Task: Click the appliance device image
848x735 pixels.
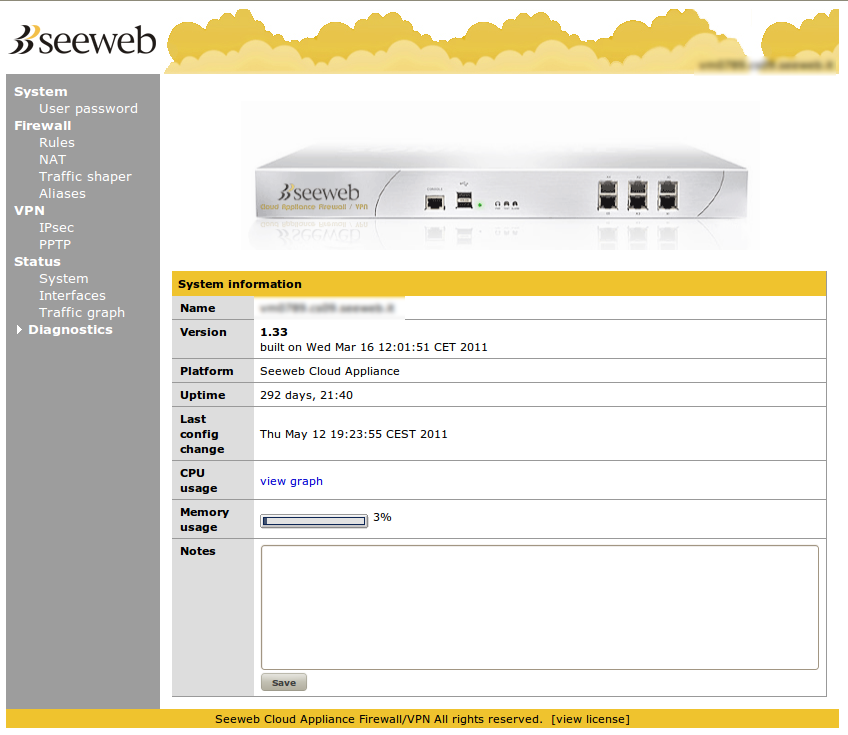Action: [500, 176]
